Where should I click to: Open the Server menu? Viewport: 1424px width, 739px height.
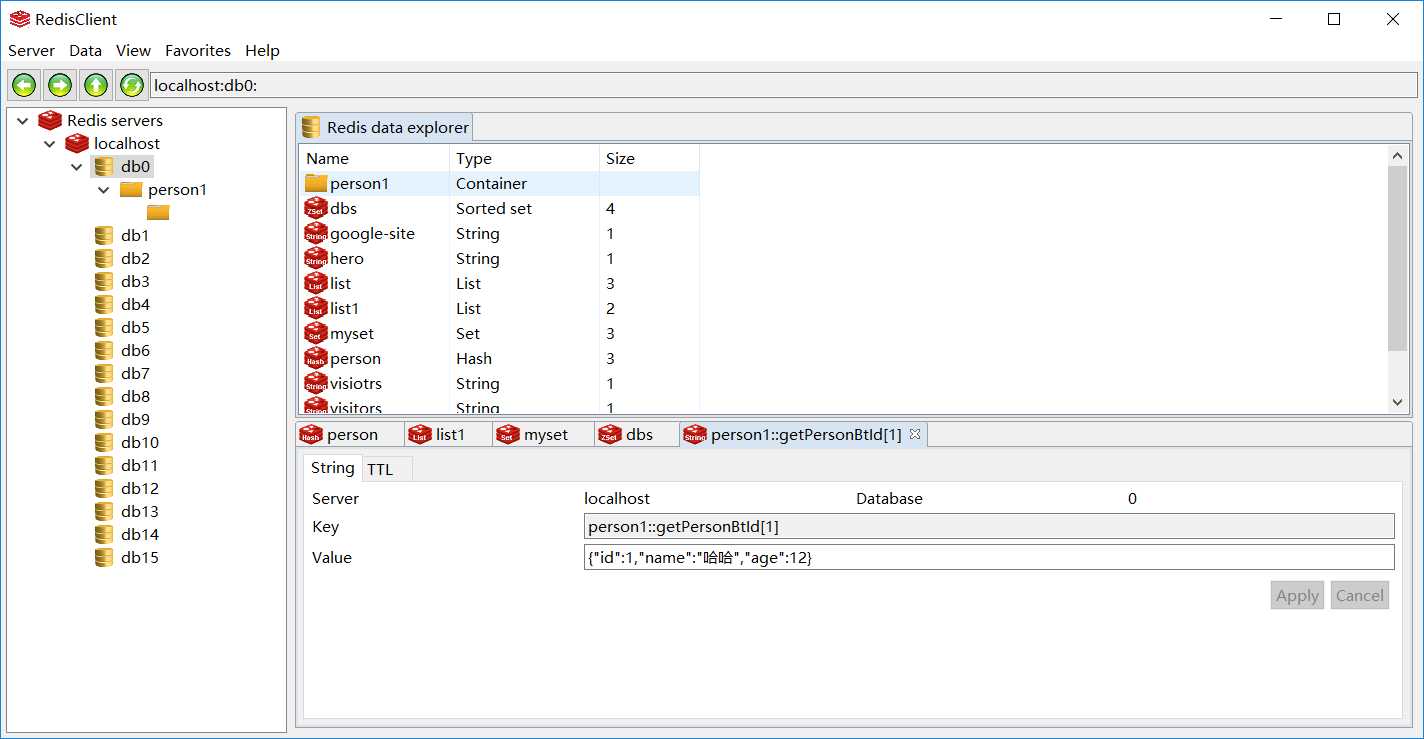coord(32,50)
